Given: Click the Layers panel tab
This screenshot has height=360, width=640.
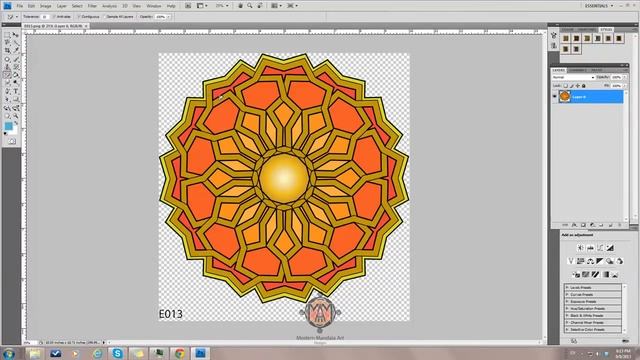Looking at the screenshot, I should [558, 70].
